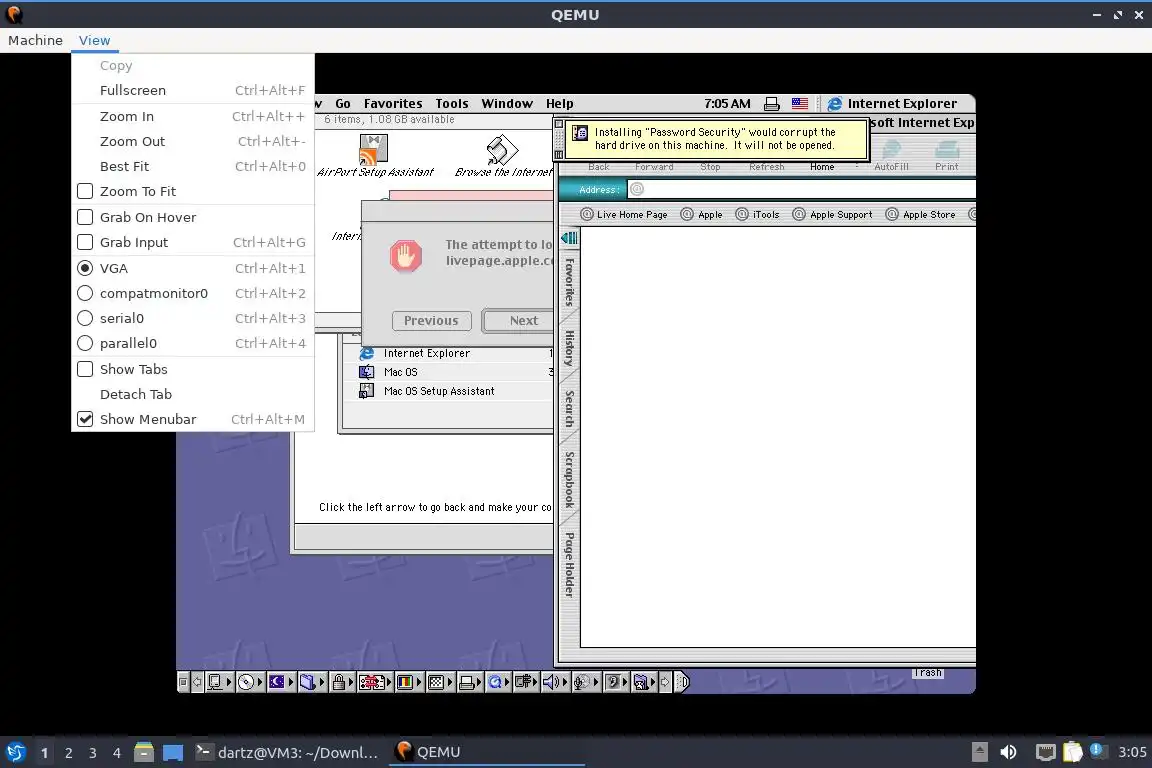This screenshot has width=1152, height=768.
Task: Collapse the control strip using its end tab
Action: tap(682, 682)
